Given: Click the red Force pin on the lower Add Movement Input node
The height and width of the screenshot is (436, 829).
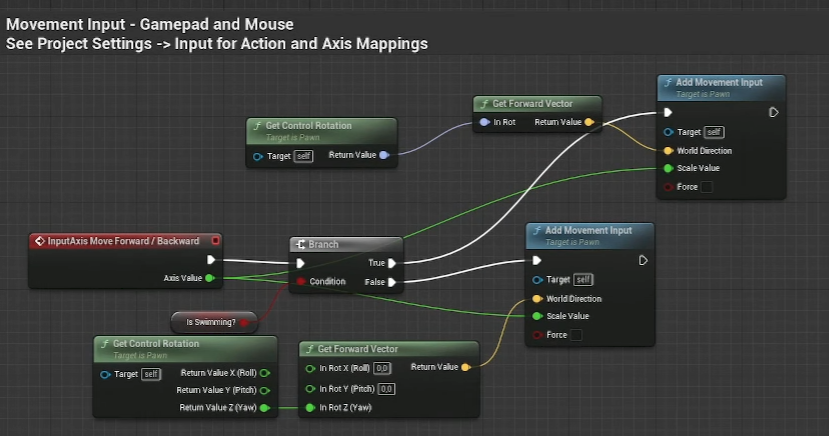Looking at the screenshot, I should tap(537, 335).
